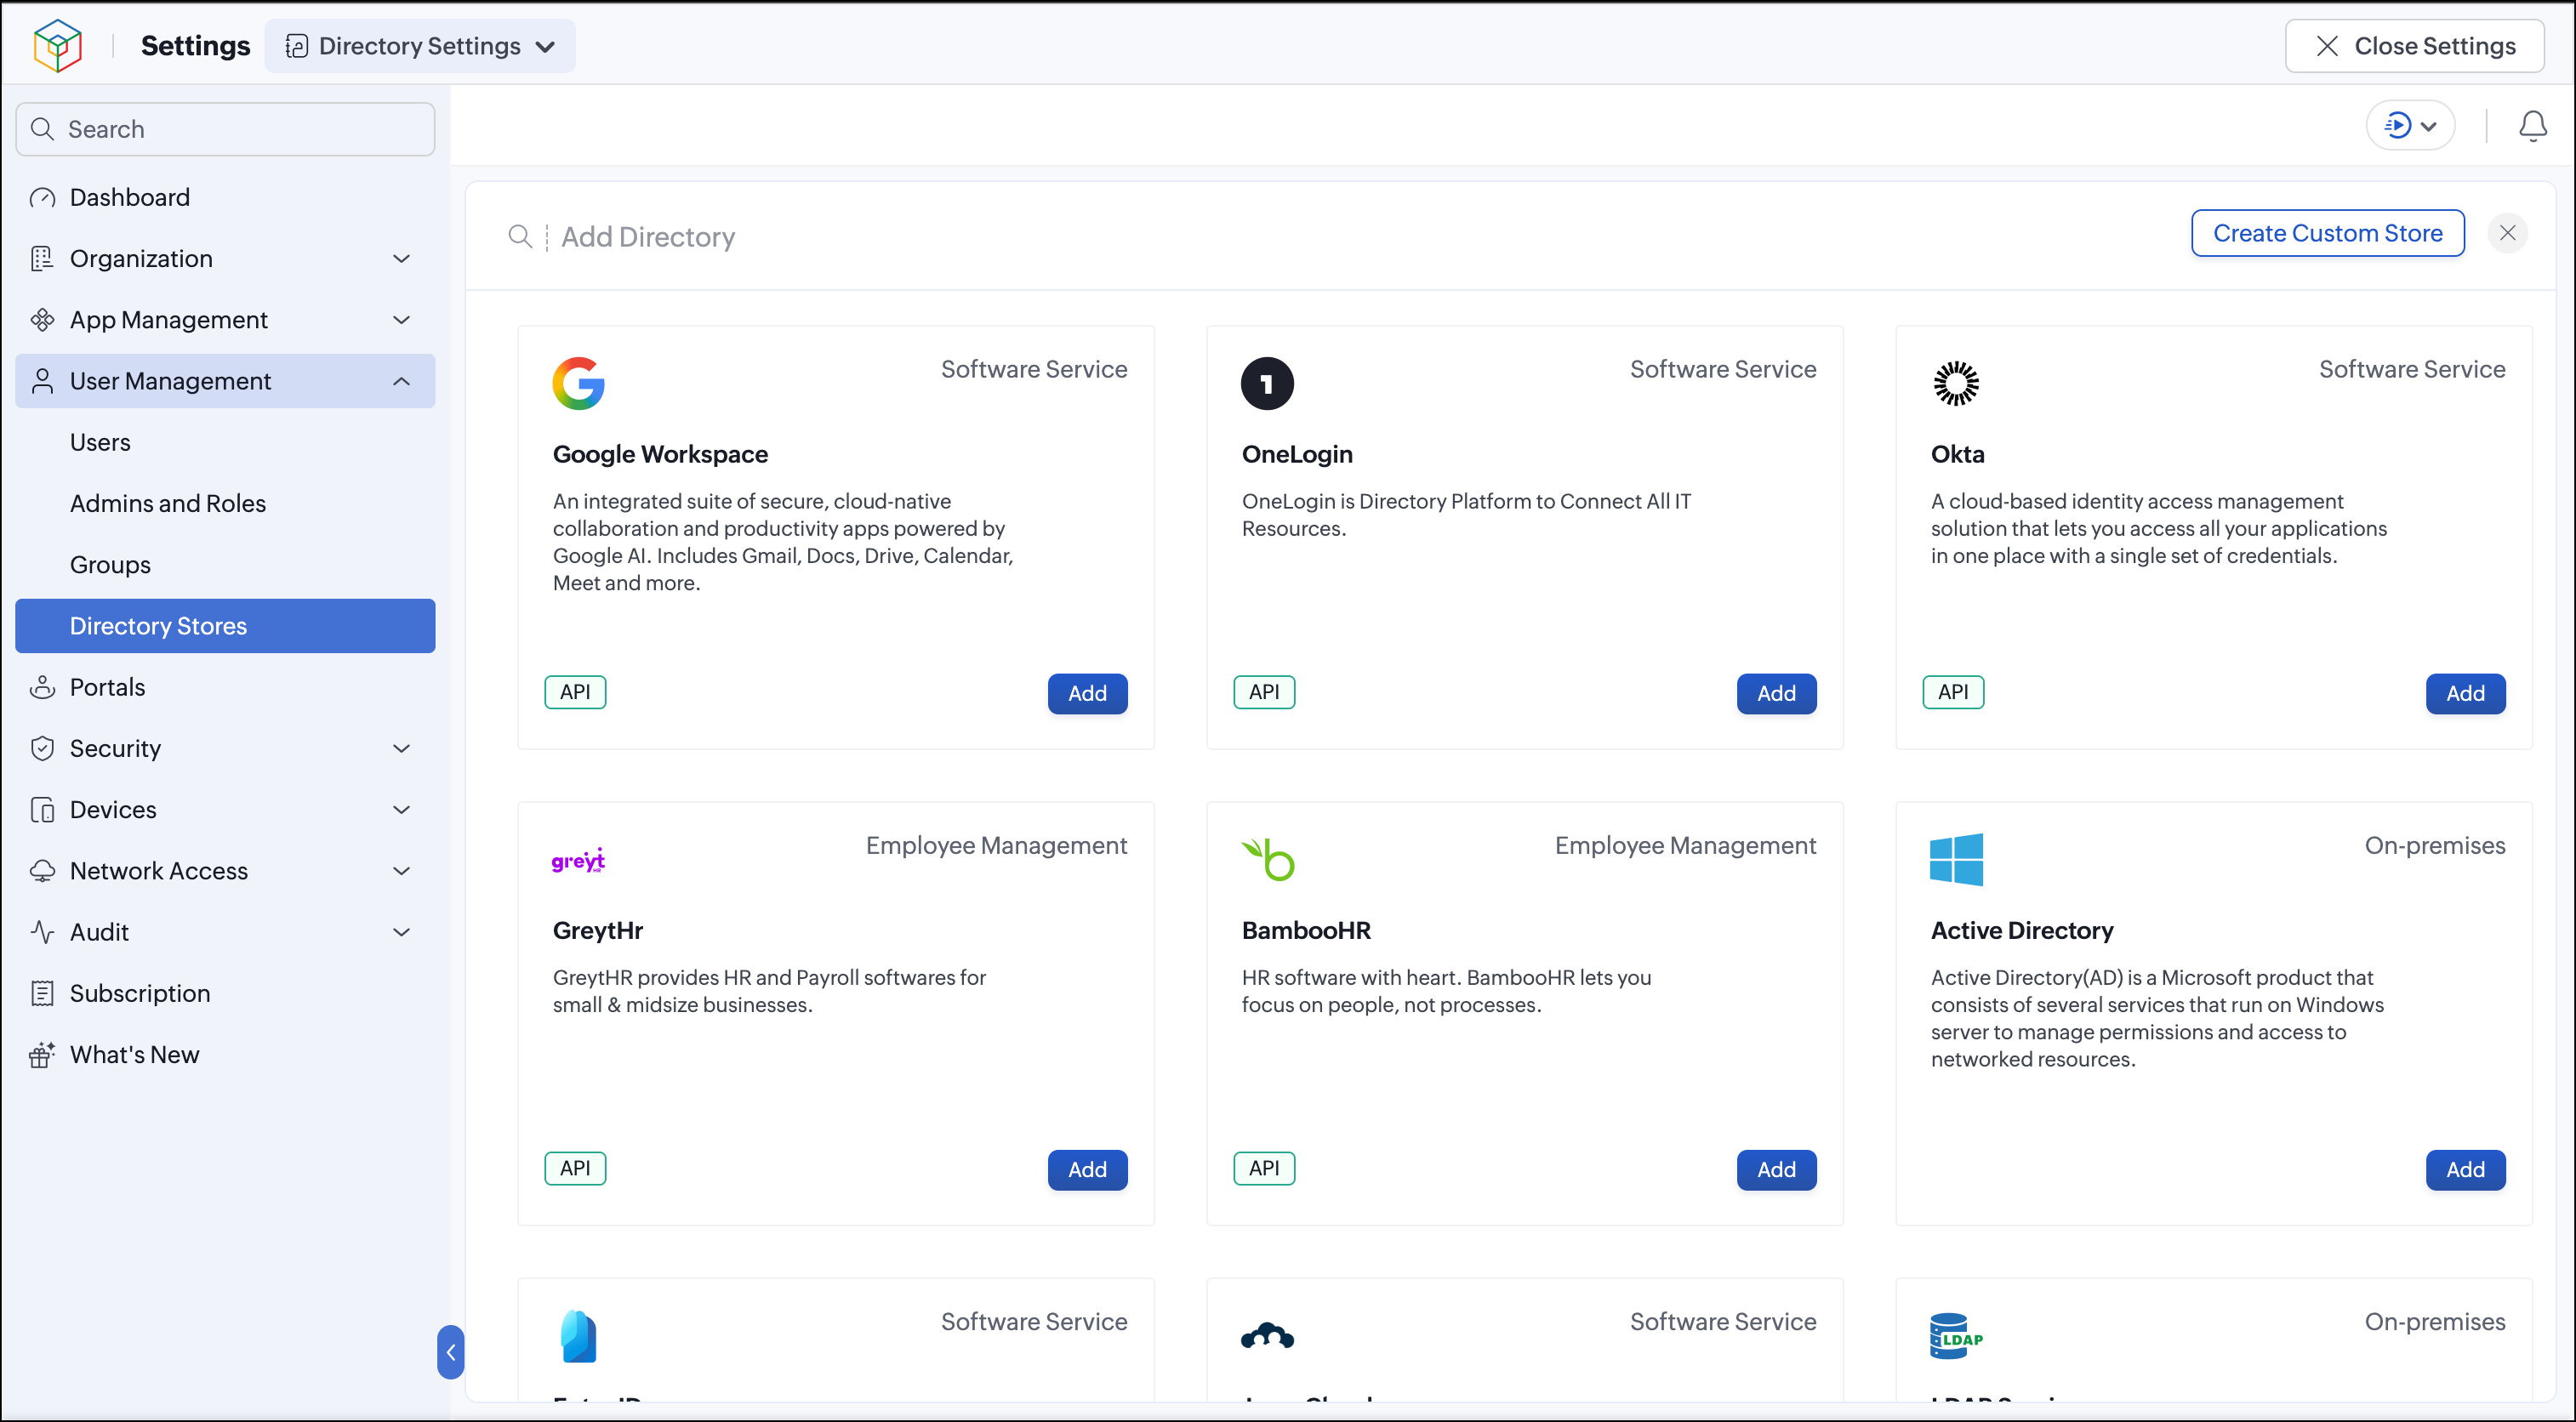Image resolution: width=2576 pixels, height=1422 pixels.
Task: Add the Active Directory store
Action: pyautogui.click(x=2465, y=1169)
